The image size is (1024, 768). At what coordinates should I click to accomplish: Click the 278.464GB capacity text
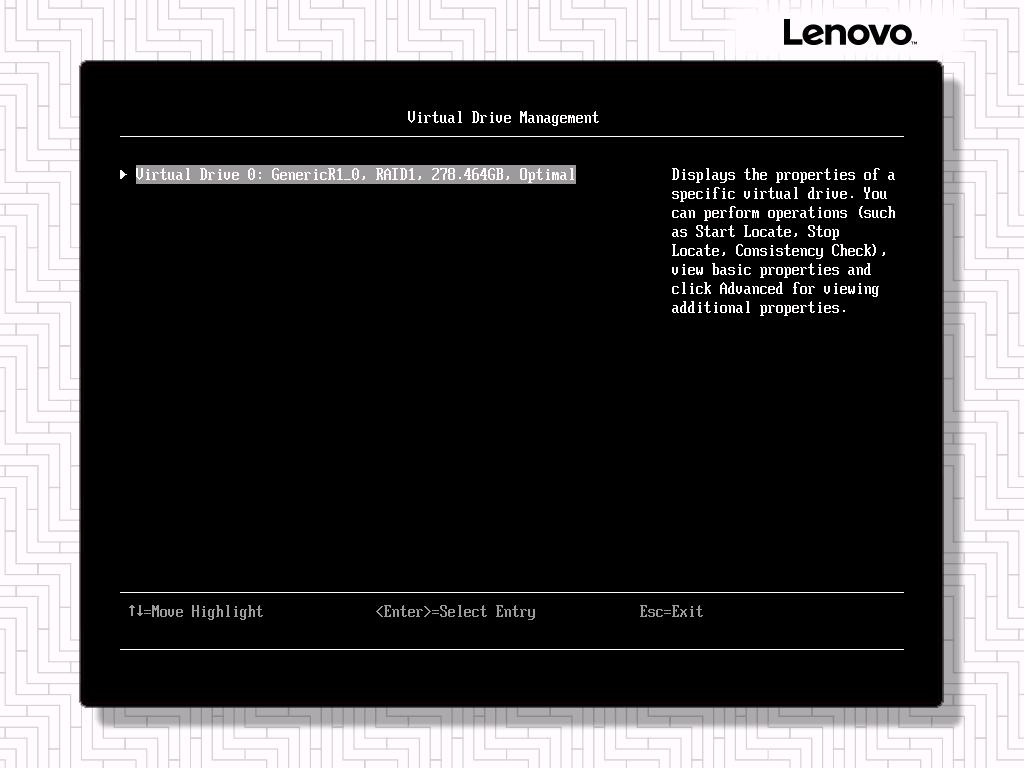[x=467, y=175]
